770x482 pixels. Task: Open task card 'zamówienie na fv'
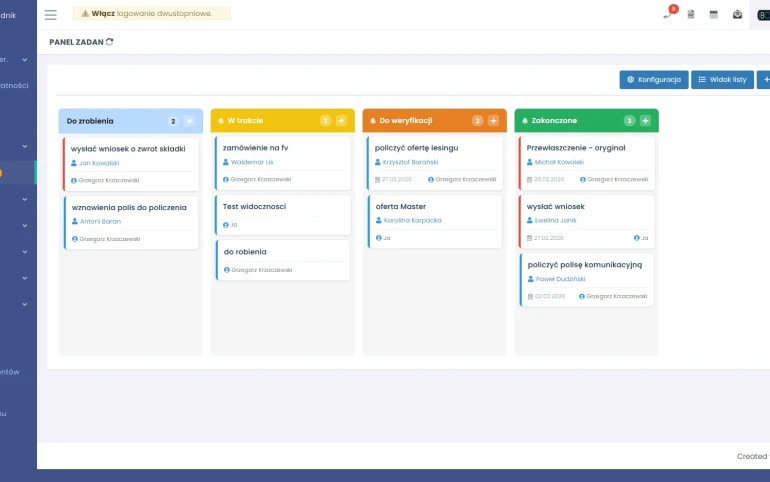pos(256,148)
